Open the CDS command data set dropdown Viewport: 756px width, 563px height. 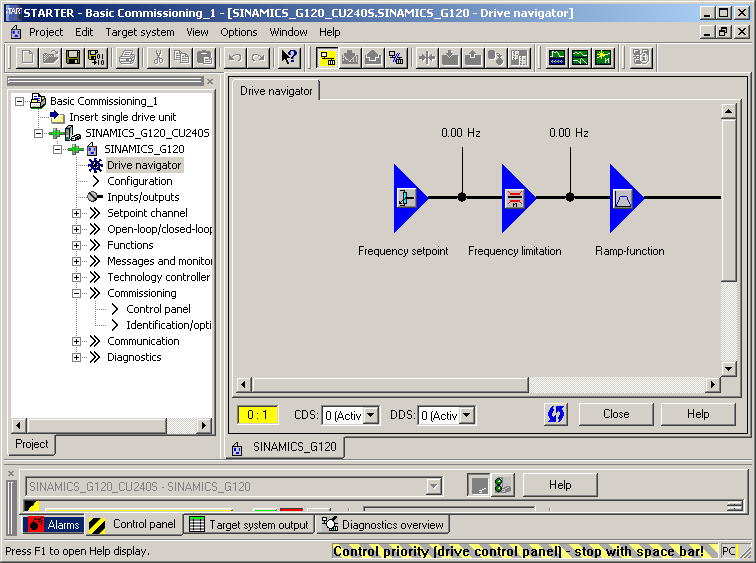click(371, 415)
